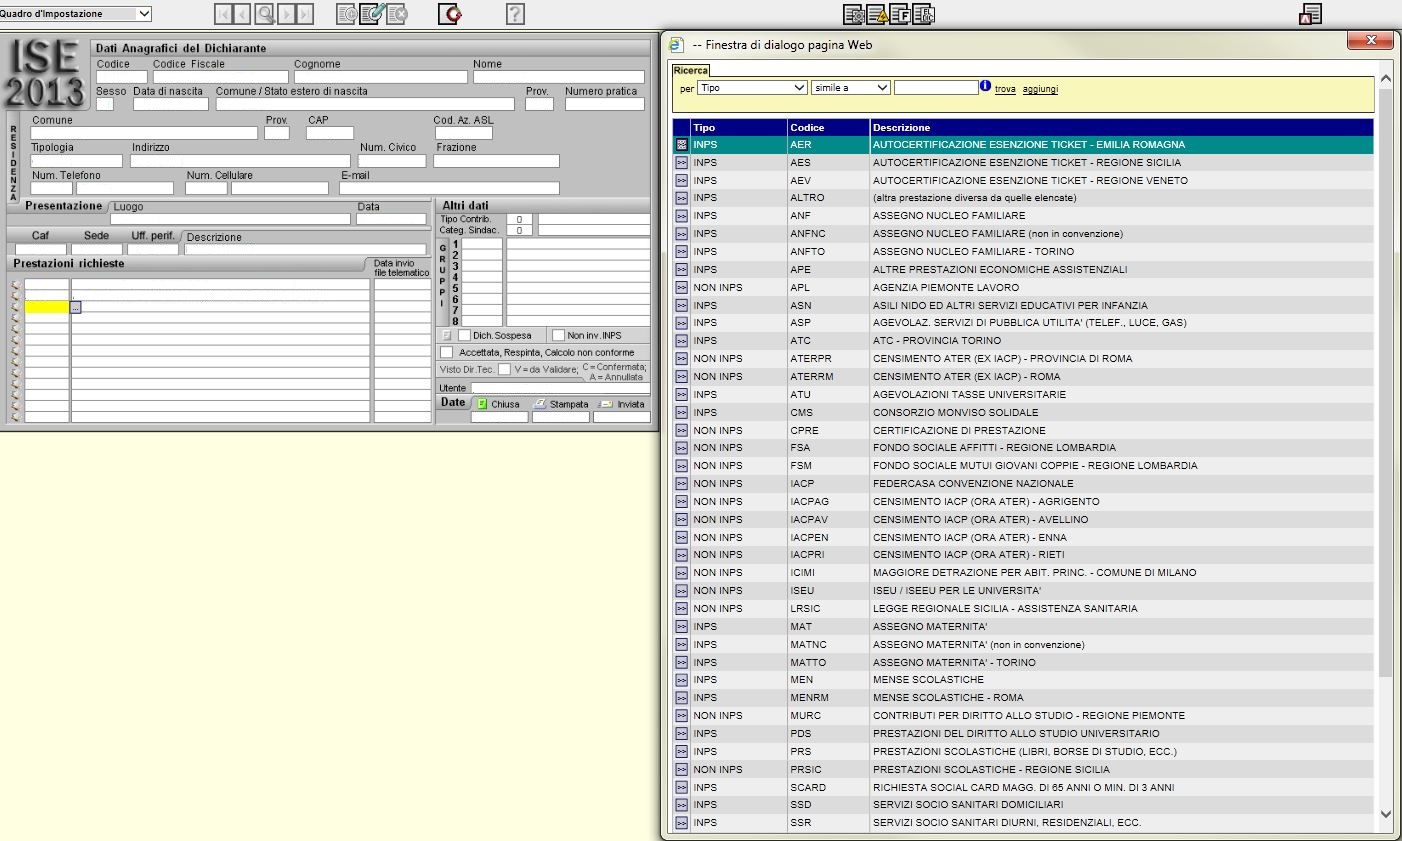Click the blue info icon beside search field

point(985,87)
